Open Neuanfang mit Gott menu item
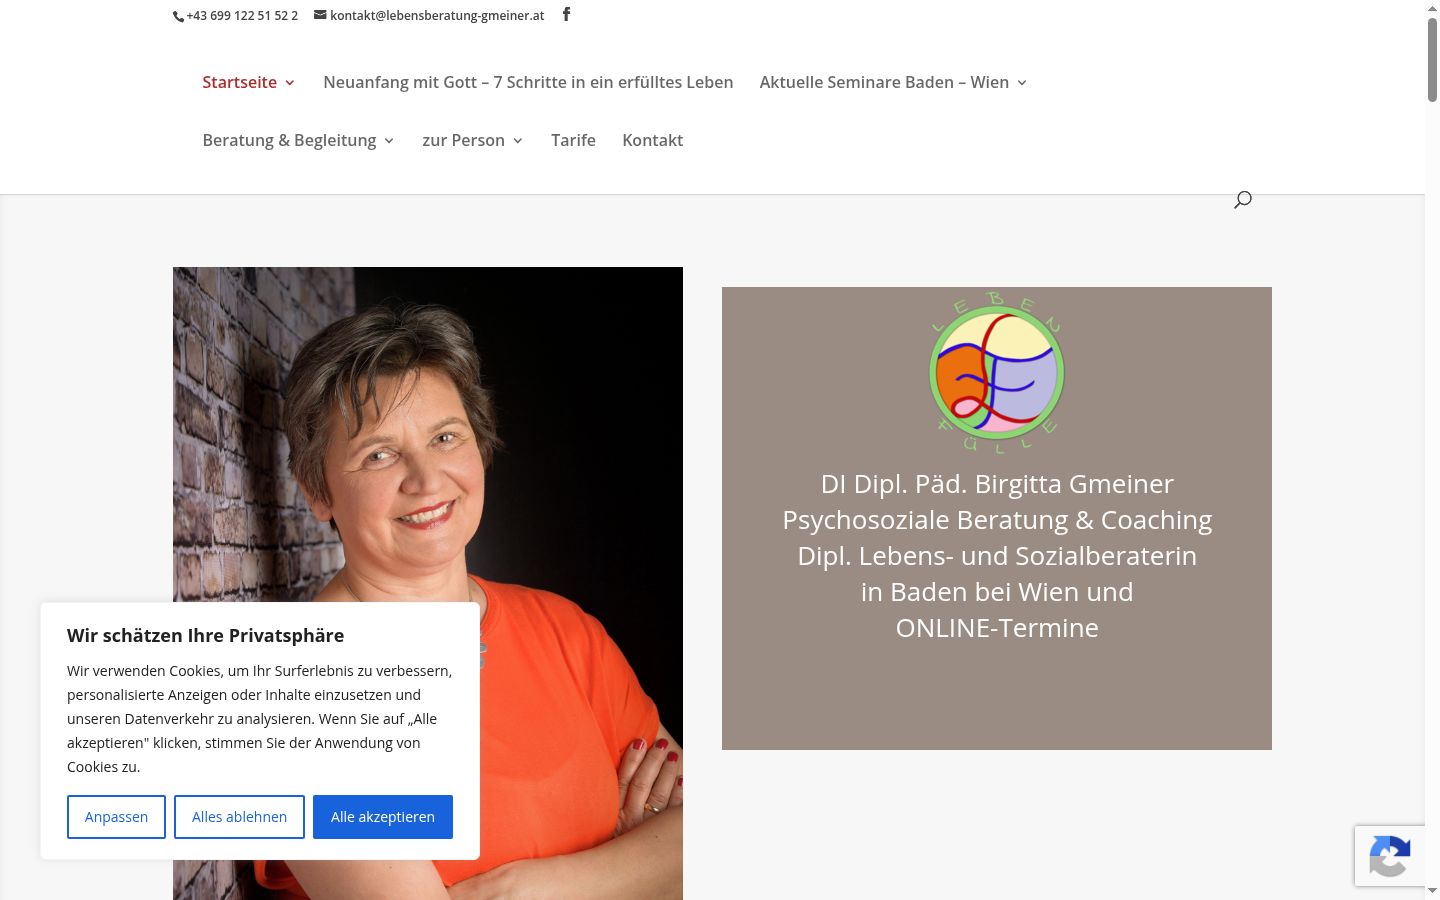Image resolution: width=1440 pixels, height=900 pixels. tap(528, 82)
